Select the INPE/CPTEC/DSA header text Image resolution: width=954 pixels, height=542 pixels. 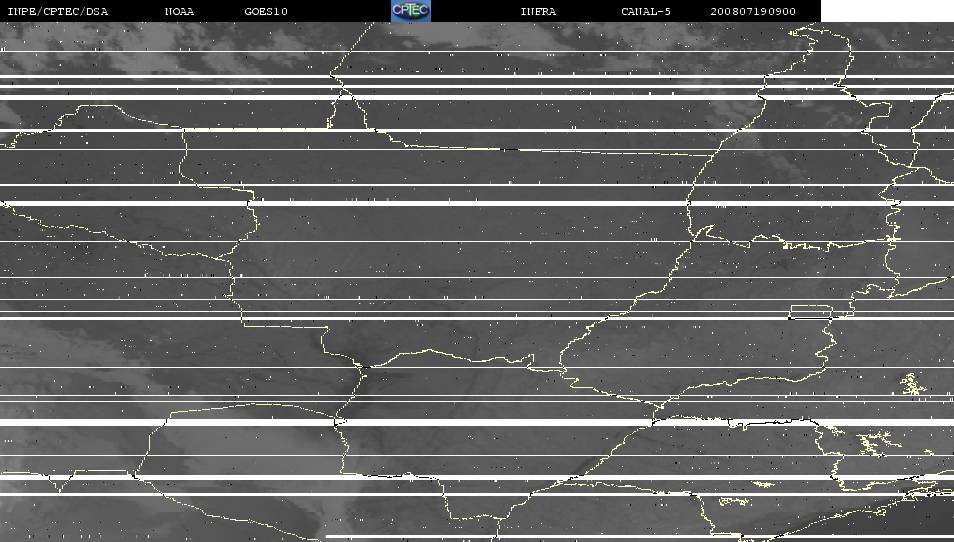[58, 12]
